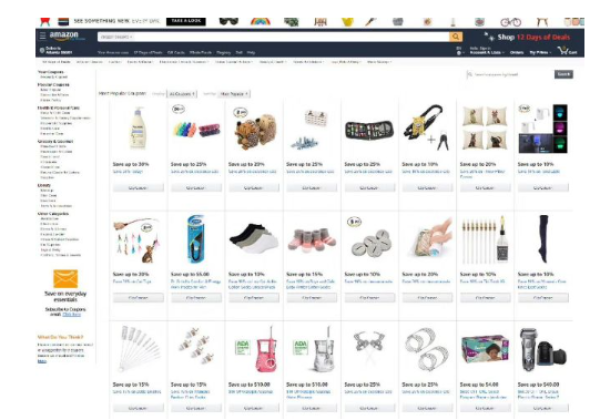This screenshot has width=600, height=420.
Task: Expand the Account & Lists dropdown
Action: click(x=487, y=50)
